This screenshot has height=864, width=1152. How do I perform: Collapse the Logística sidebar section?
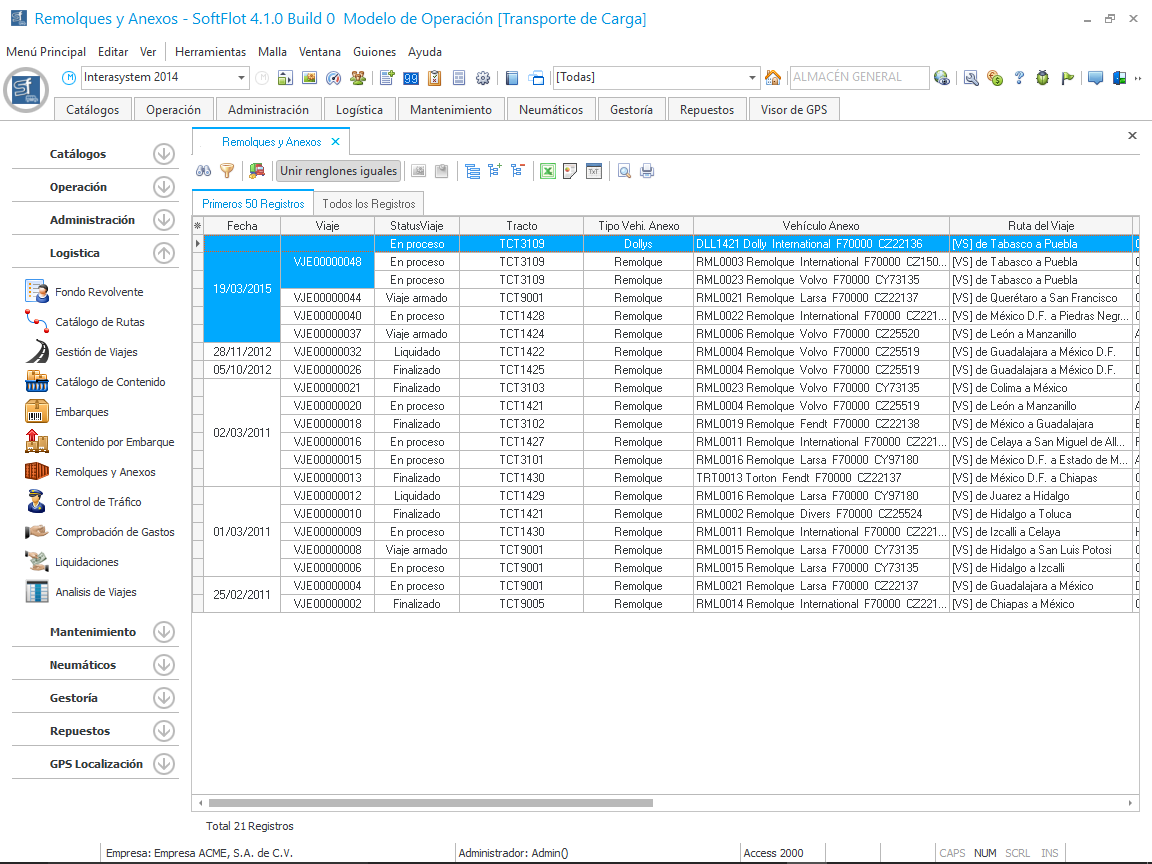[164, 253]
